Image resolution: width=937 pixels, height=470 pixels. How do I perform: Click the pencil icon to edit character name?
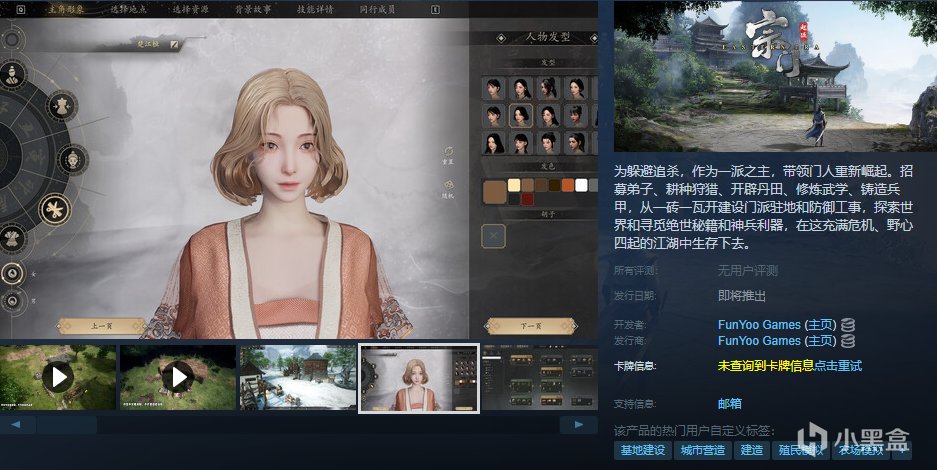(x=174, y=44)
